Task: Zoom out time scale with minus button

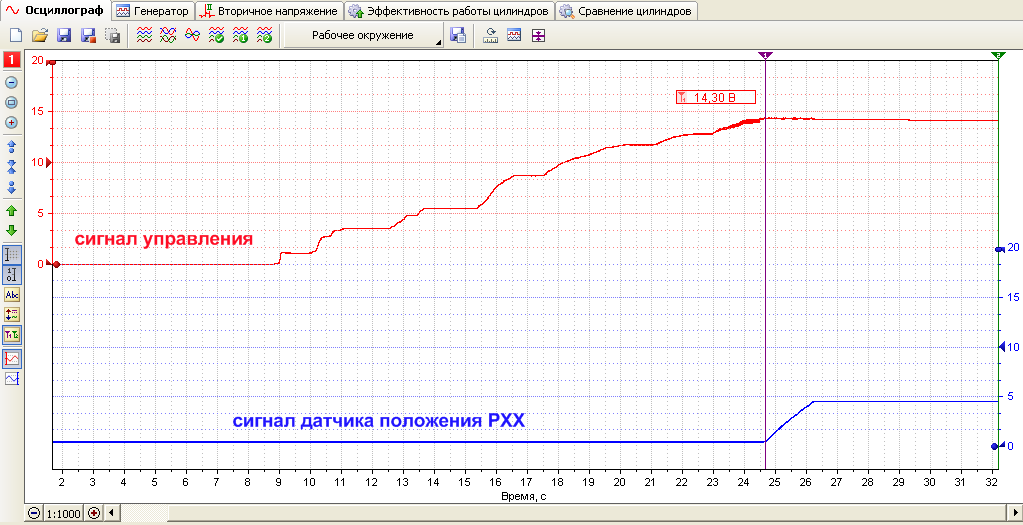Action: pyautogui.click(x=34, y=513)
